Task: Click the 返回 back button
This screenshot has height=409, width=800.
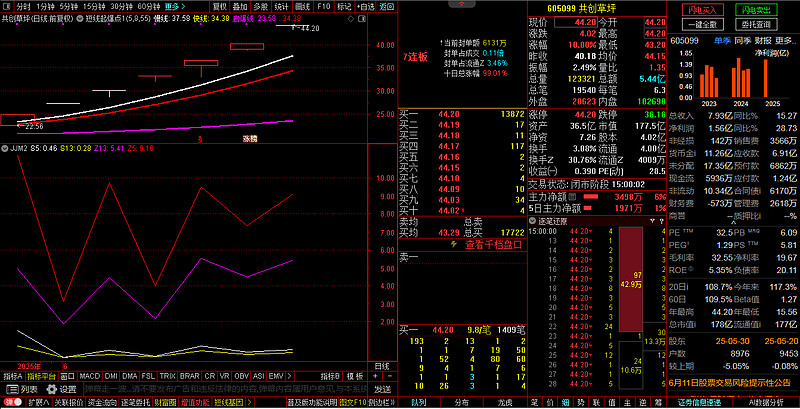Action: [x=386, y=7]
